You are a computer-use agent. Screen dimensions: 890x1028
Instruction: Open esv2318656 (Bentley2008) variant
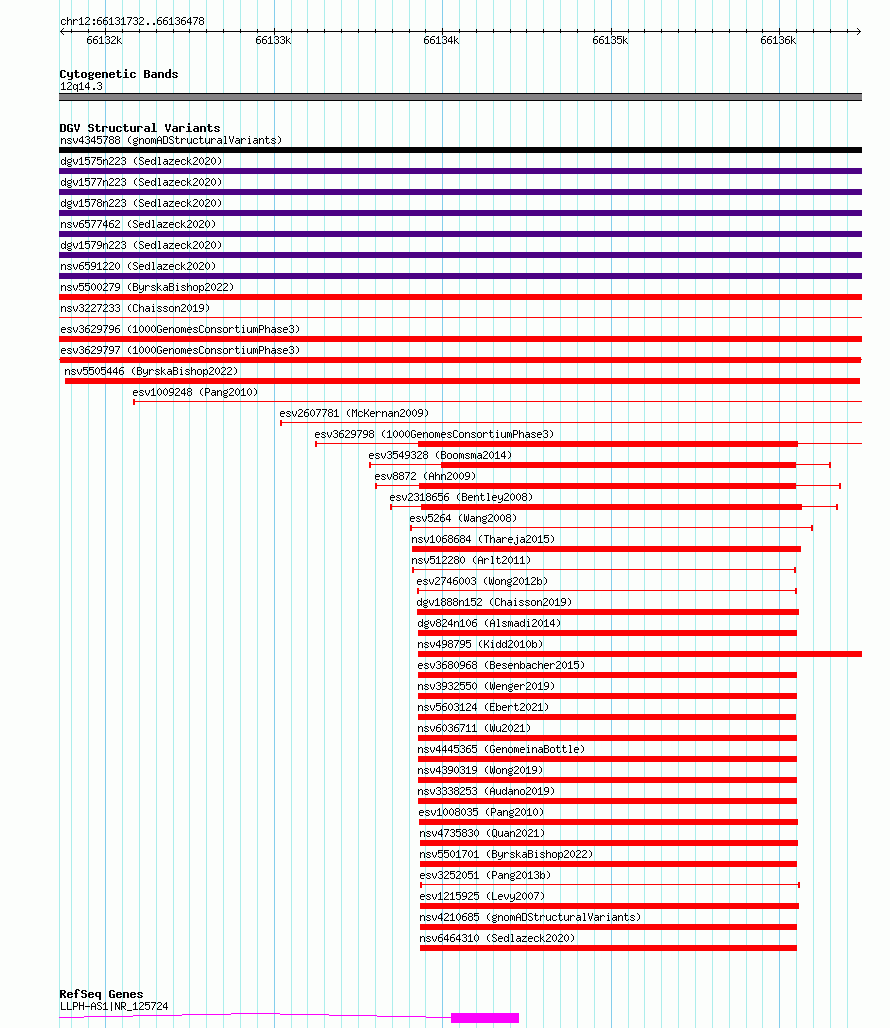[x=461, y=497]
